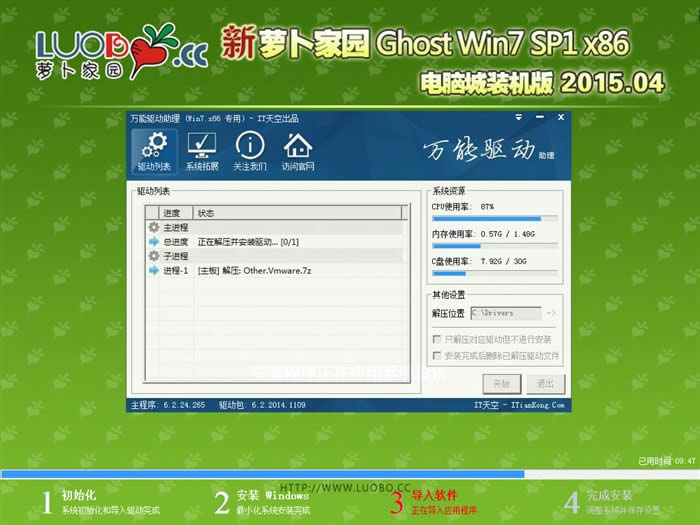Enable 安装完成后删除已解压驱动文件 checkbox
The height and width of the screenshot is (525, 700).
(437, 356)
